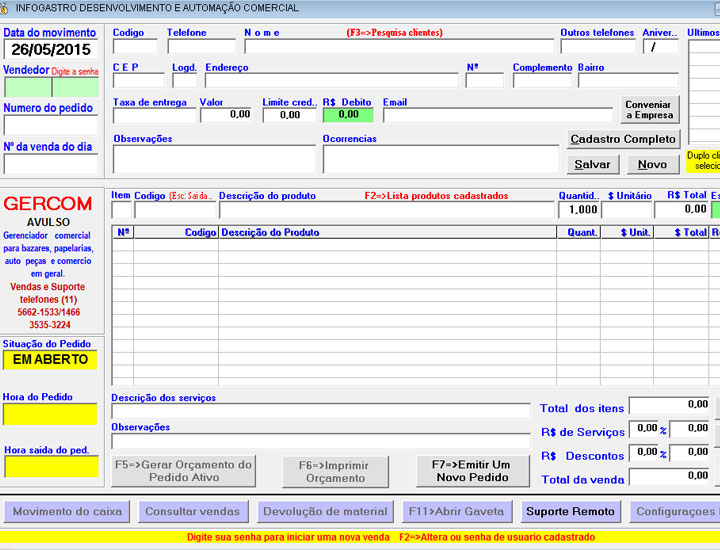The width and height of the screenshot is (720, 550).
Task: Click the R$ de Serviços percent field
Action: (x=644, y=429)
